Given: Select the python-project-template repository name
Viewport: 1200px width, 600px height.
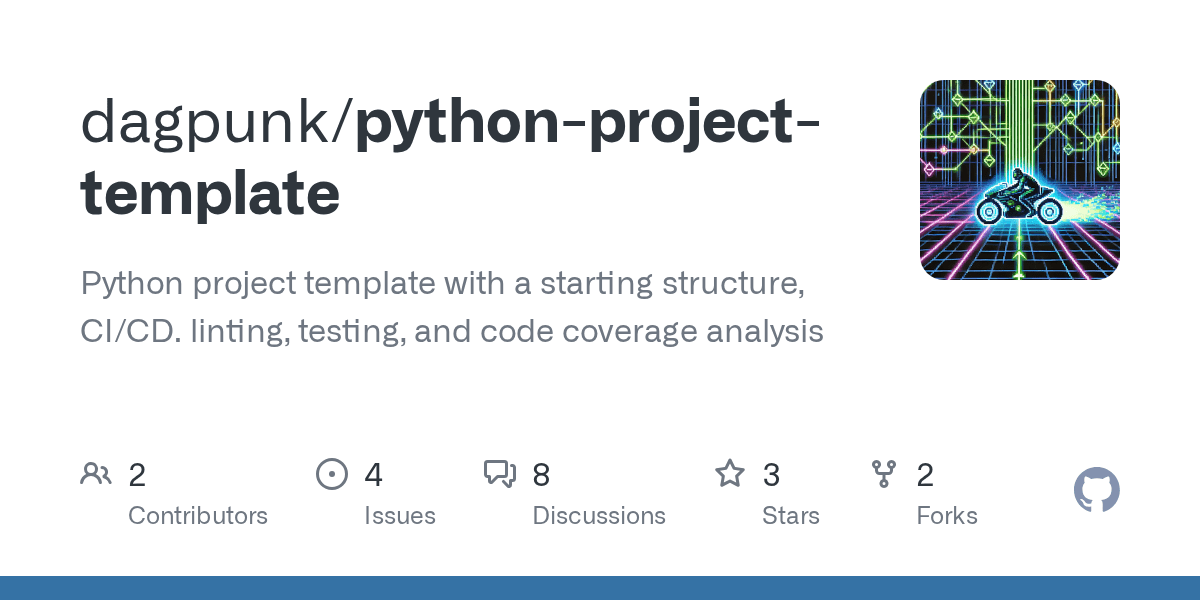Looking at the screenshot, I should 450,158.
